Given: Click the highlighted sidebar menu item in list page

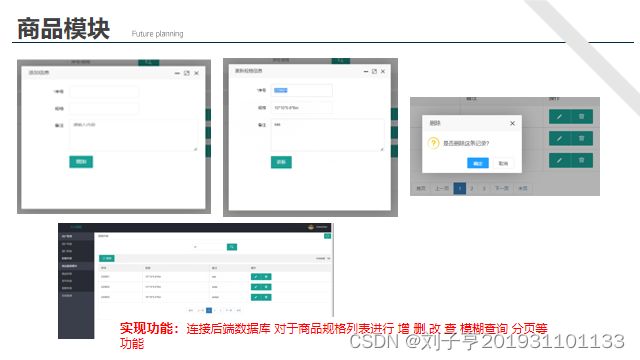Looking at the screenshot, I should coord(76,266).
